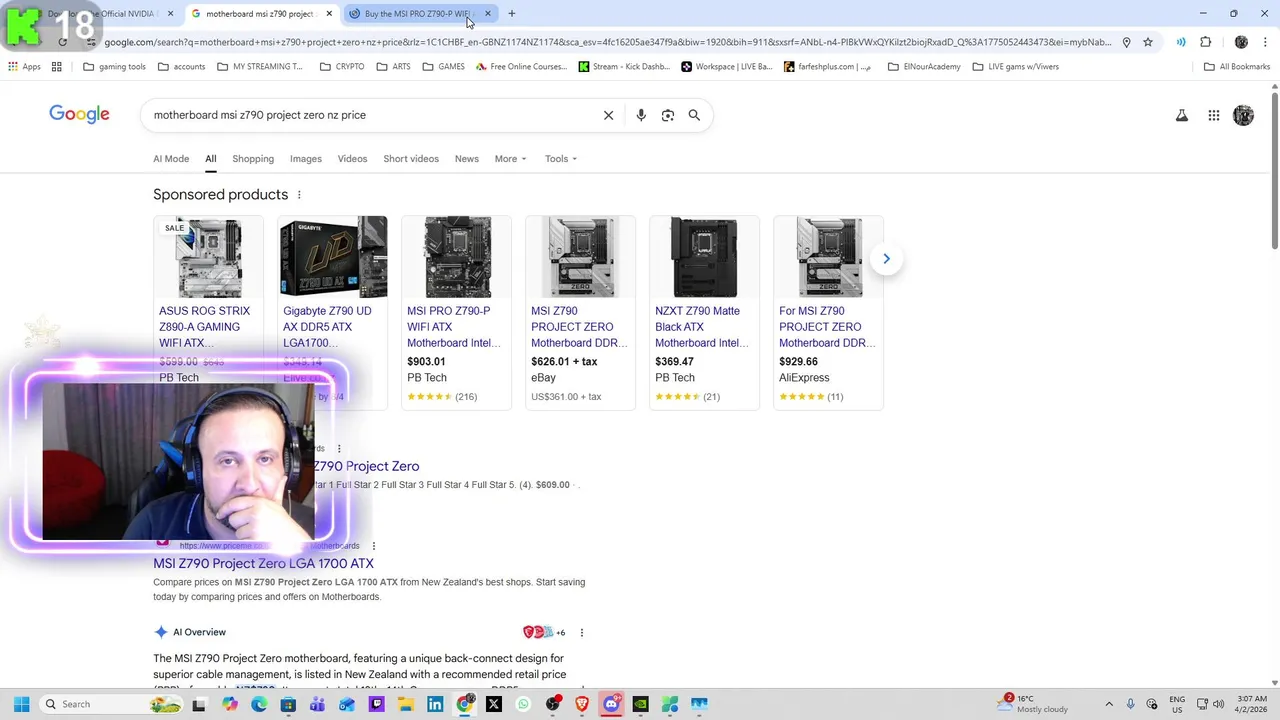Open the Chrome three-dot menu
The height and width of the screenshot is (720, 1280).
coord(1266,42)
